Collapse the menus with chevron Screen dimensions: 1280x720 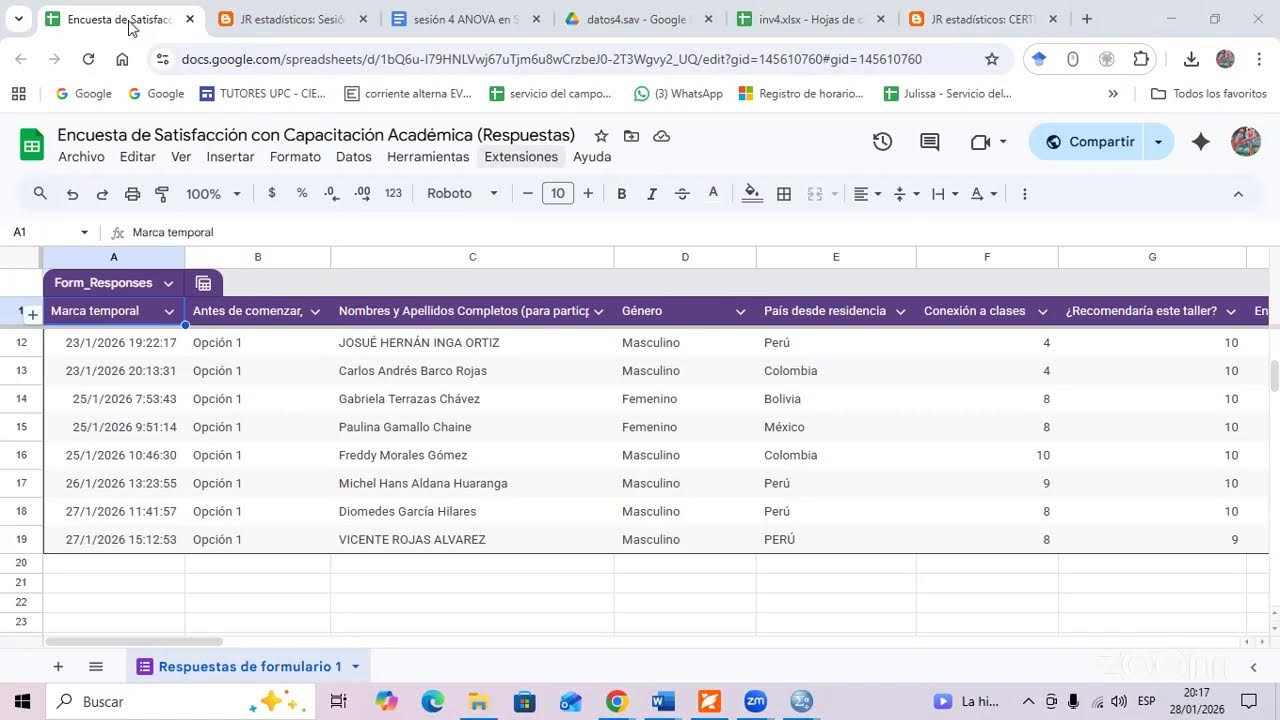coord(1238,194)
